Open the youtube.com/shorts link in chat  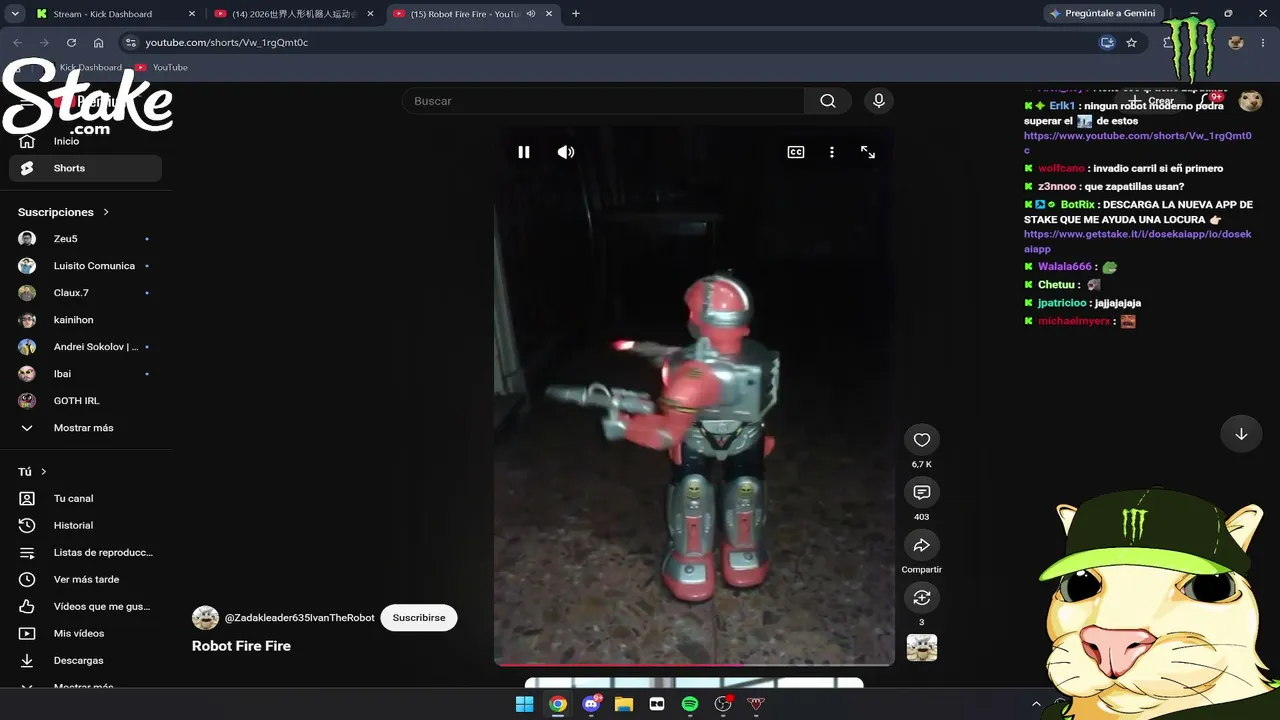tap(1138, 142)
